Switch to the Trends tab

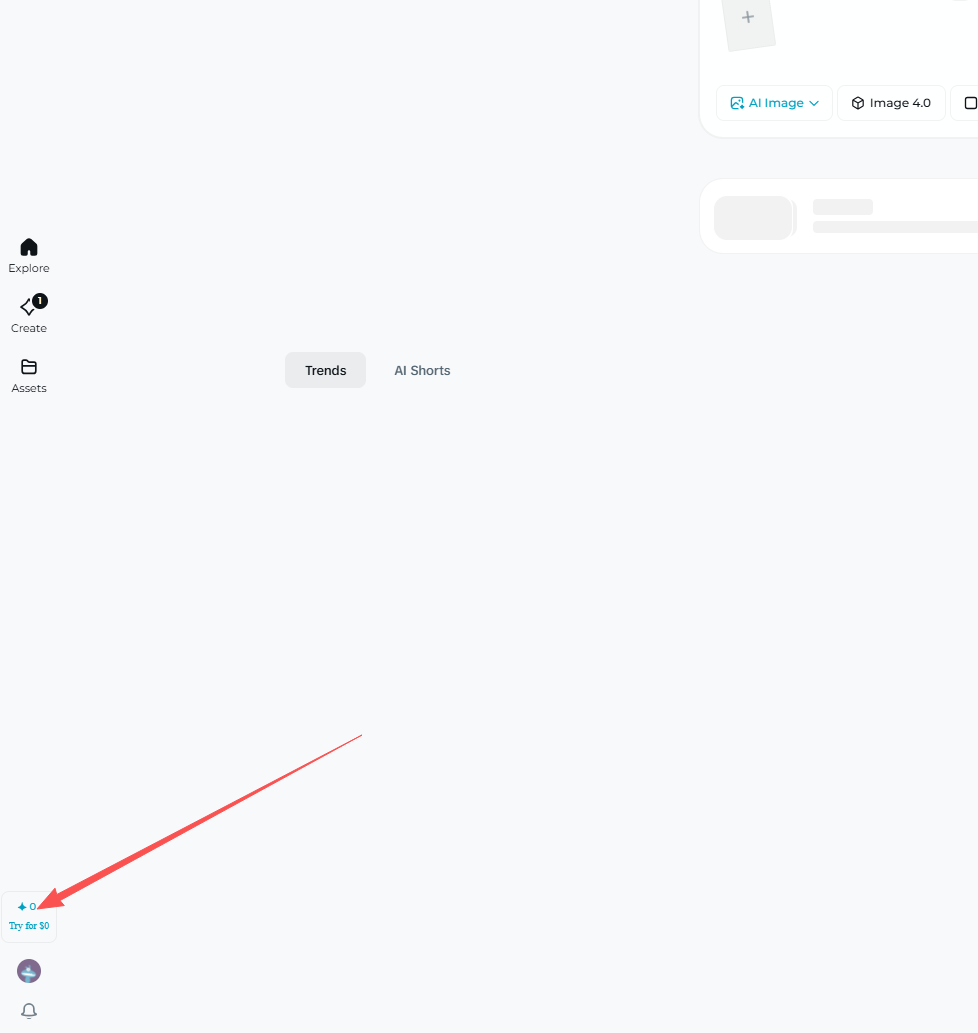325,370
